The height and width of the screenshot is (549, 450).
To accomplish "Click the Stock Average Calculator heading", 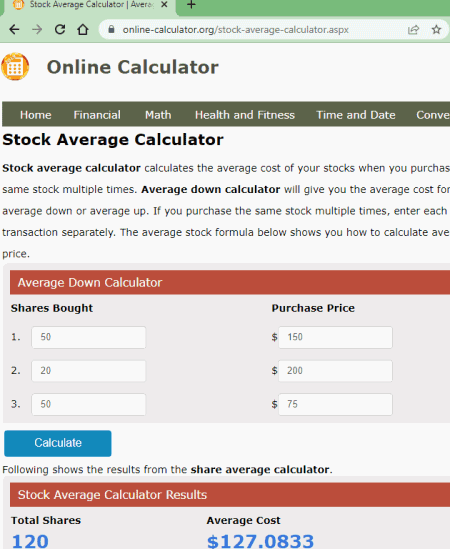I will pyautogui.click(x=113, y=140).
